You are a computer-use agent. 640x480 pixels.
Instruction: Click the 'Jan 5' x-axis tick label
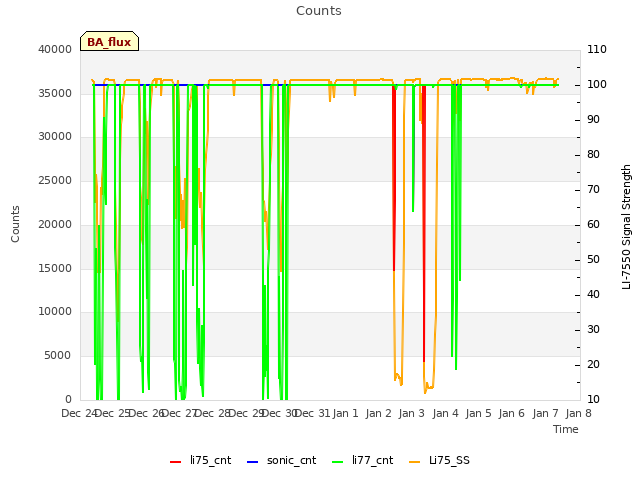click(478, 413)
